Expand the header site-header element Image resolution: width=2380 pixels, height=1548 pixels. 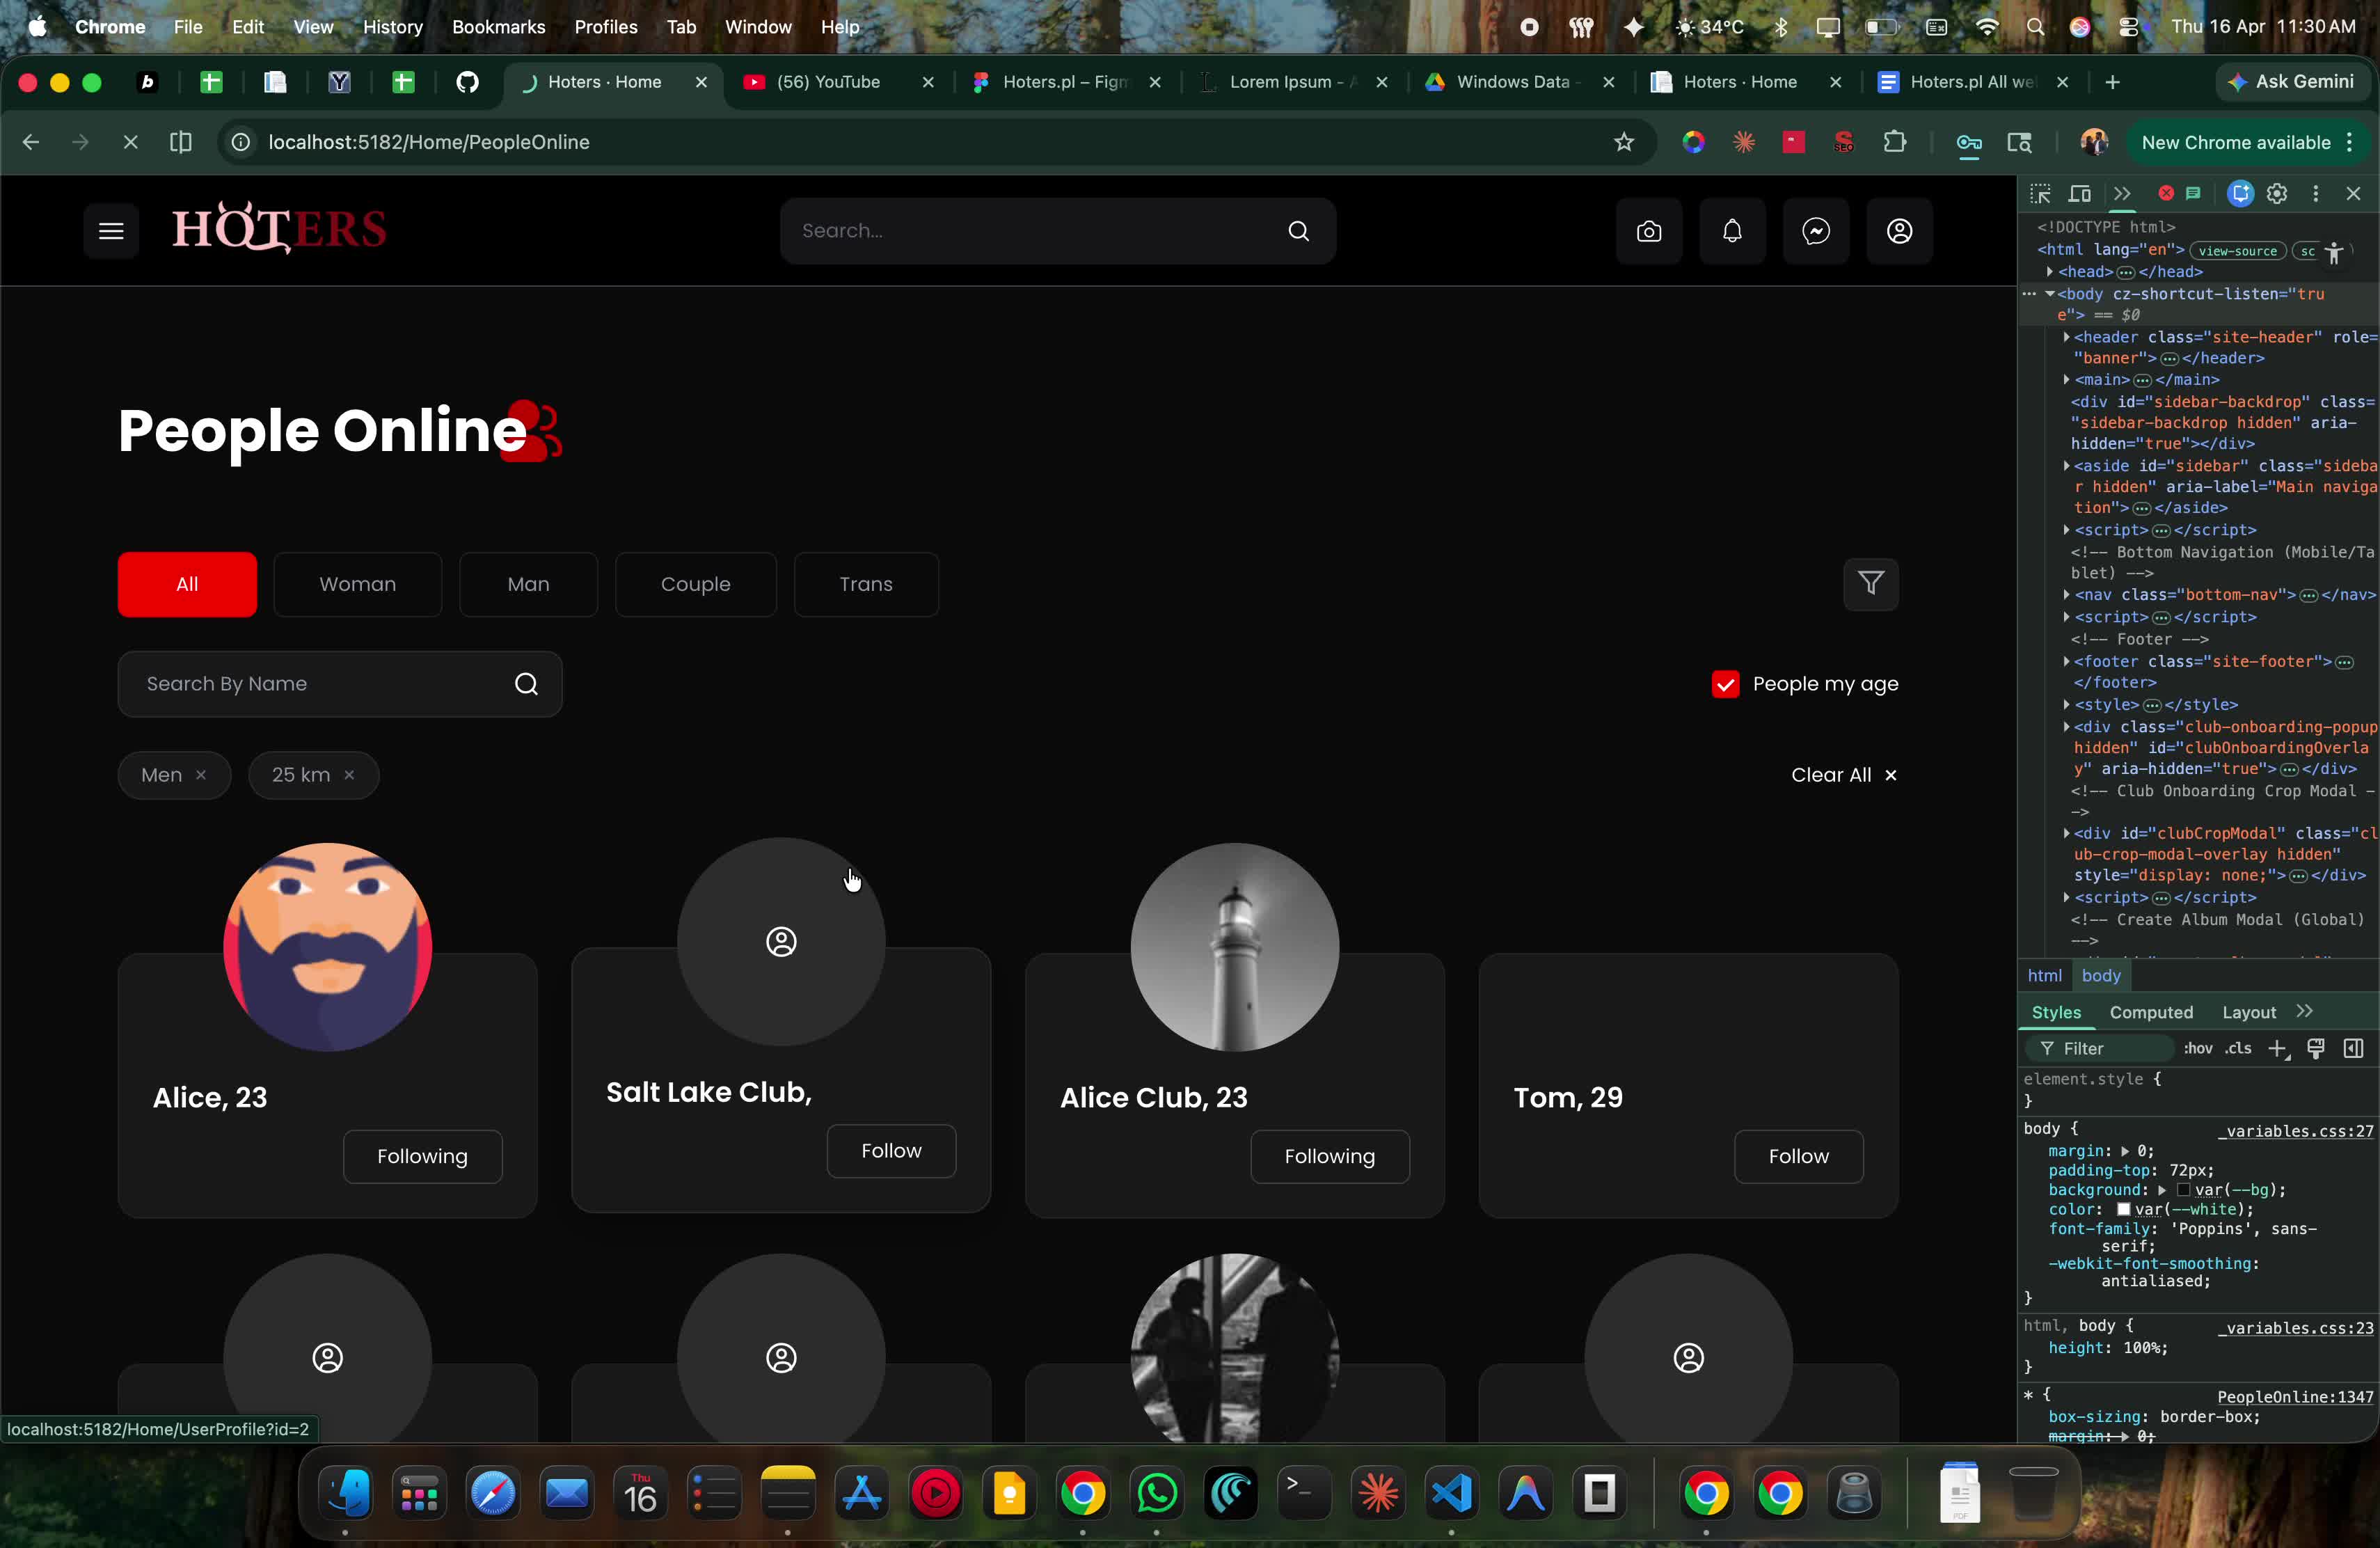pyautogui.click(x=2066, y=337)
